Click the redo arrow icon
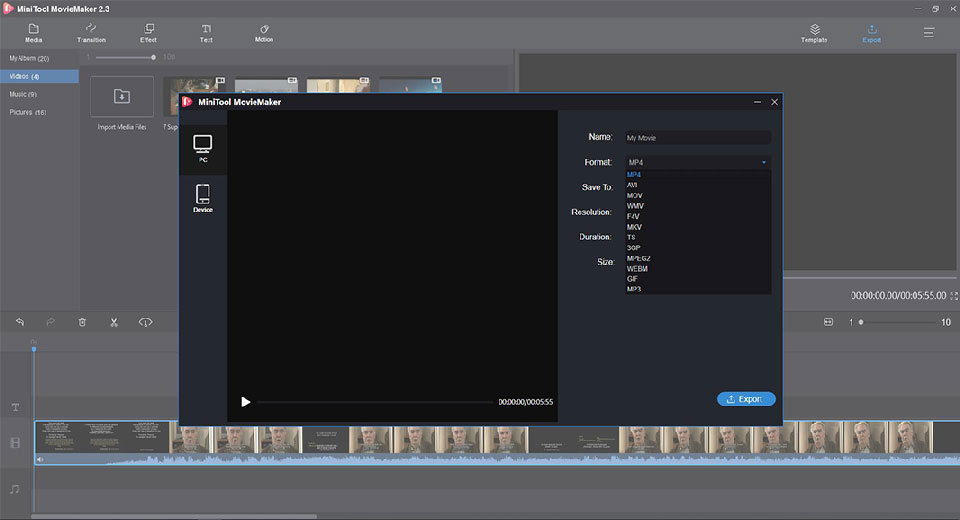960x520 pixels. pos(51,322)
